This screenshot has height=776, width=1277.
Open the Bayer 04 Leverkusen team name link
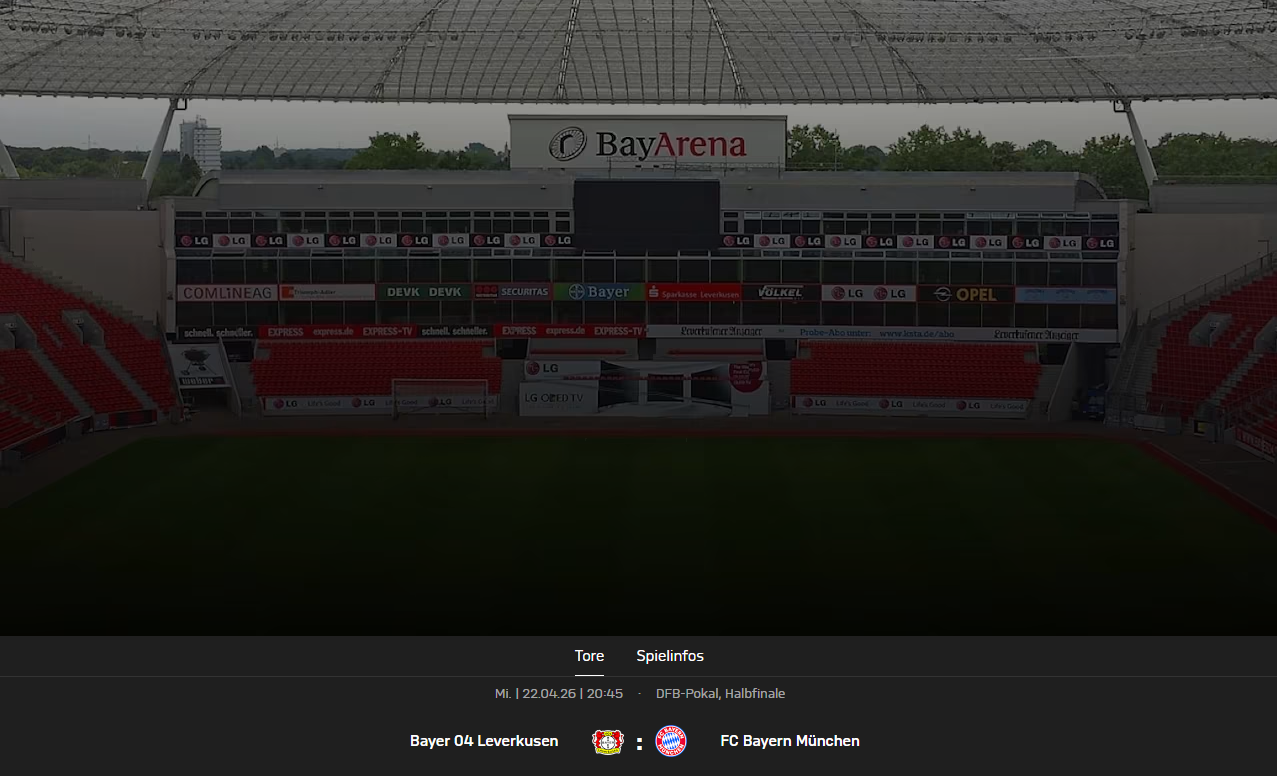(484, 741)
